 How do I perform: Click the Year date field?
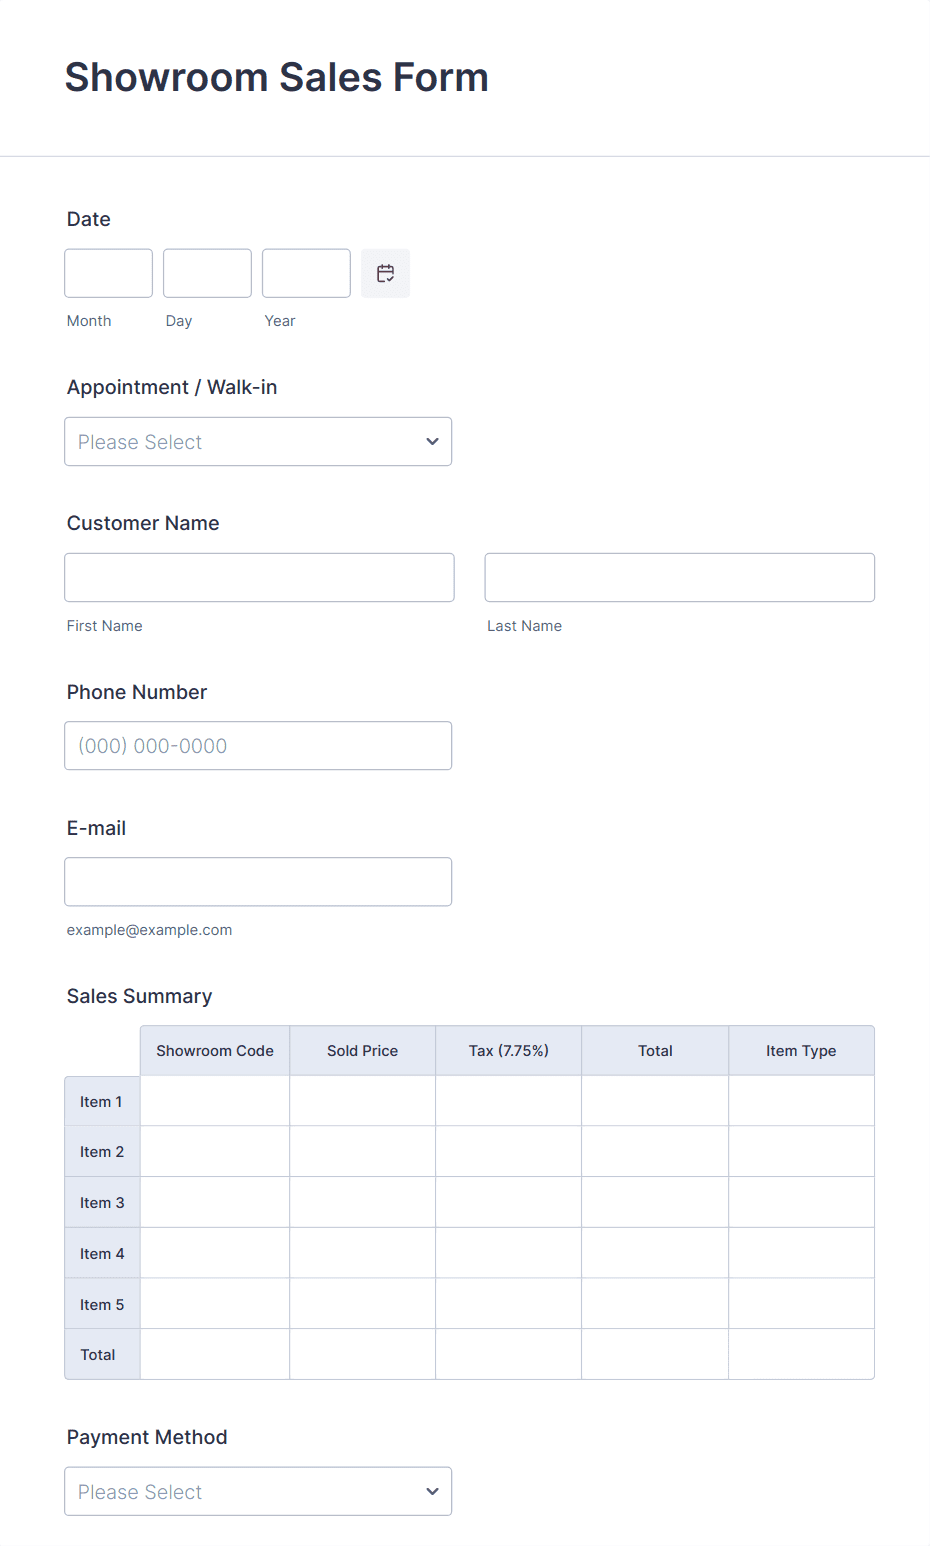pyautogui.click(x=306, y=273)
